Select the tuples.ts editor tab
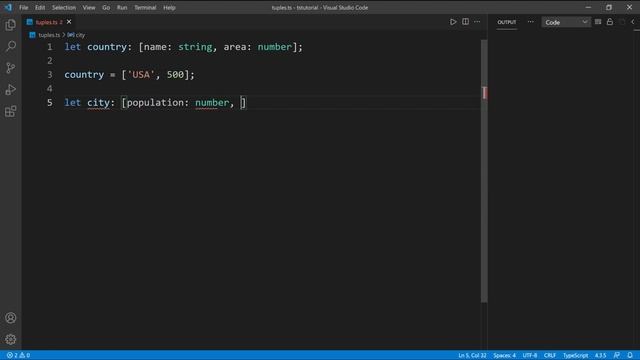This screenshot has height=360, width=640. (49, 22)
